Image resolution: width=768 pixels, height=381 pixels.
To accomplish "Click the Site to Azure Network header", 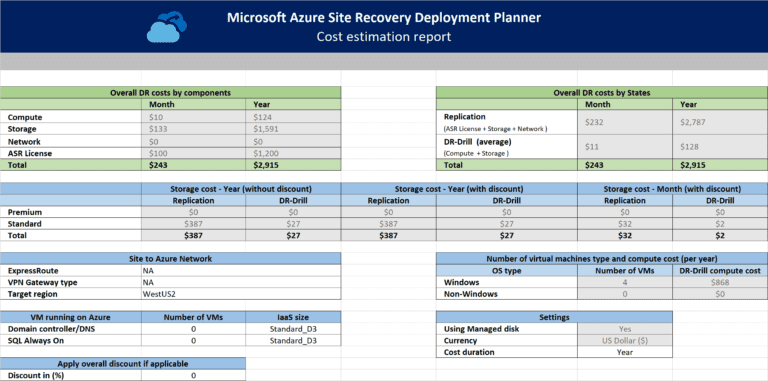I will (170, 259).
